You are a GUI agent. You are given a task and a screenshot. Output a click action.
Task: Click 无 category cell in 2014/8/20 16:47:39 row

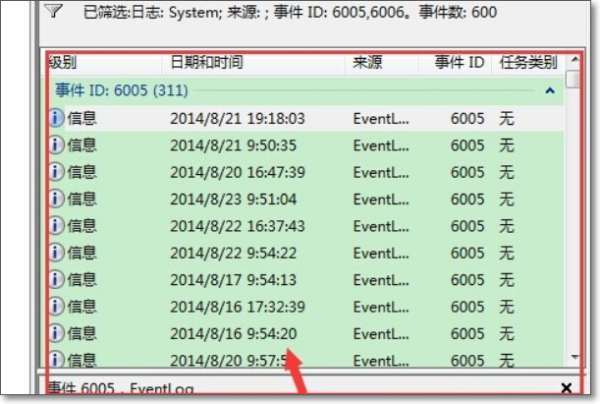pyautogui.click(x=506, y=172)
